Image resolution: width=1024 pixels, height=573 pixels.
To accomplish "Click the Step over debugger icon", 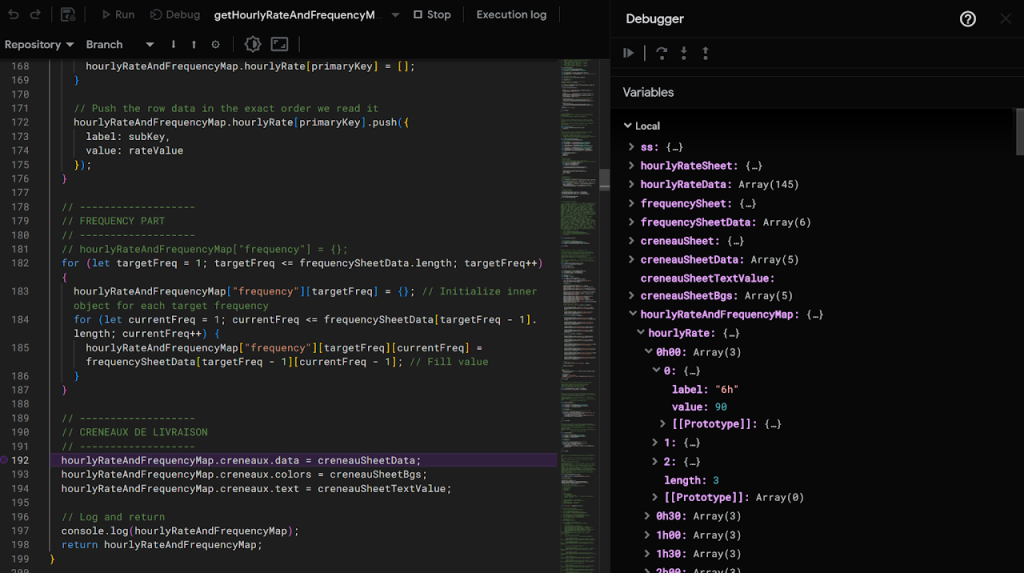I will tap(661, 53).
